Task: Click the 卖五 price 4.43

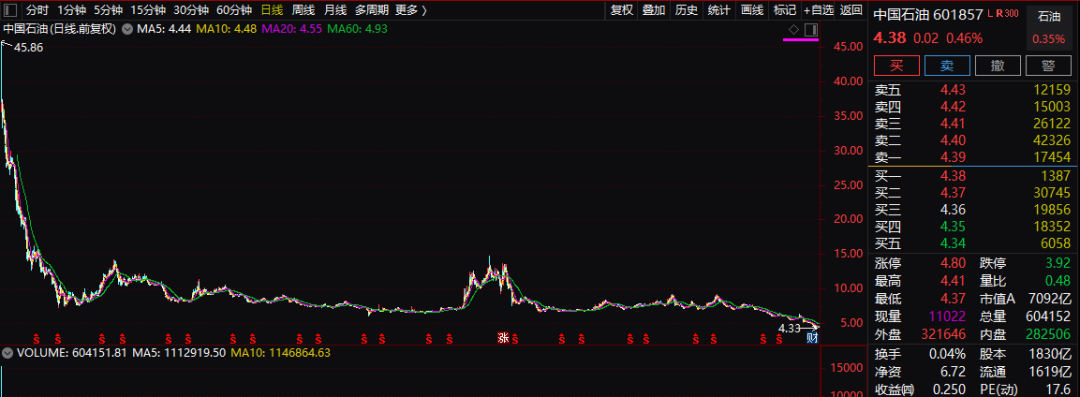Action: (954, 90)
